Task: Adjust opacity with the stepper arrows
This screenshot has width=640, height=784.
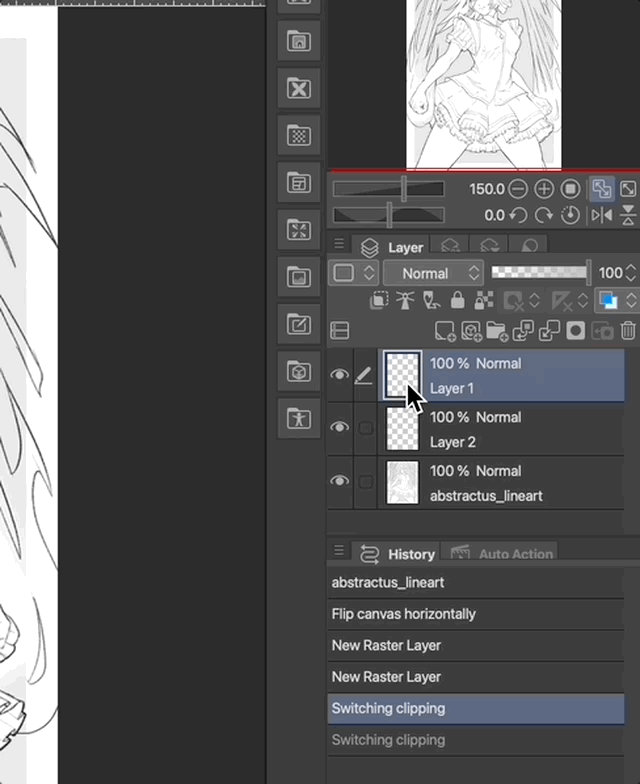Action: [x=631, y=273]
